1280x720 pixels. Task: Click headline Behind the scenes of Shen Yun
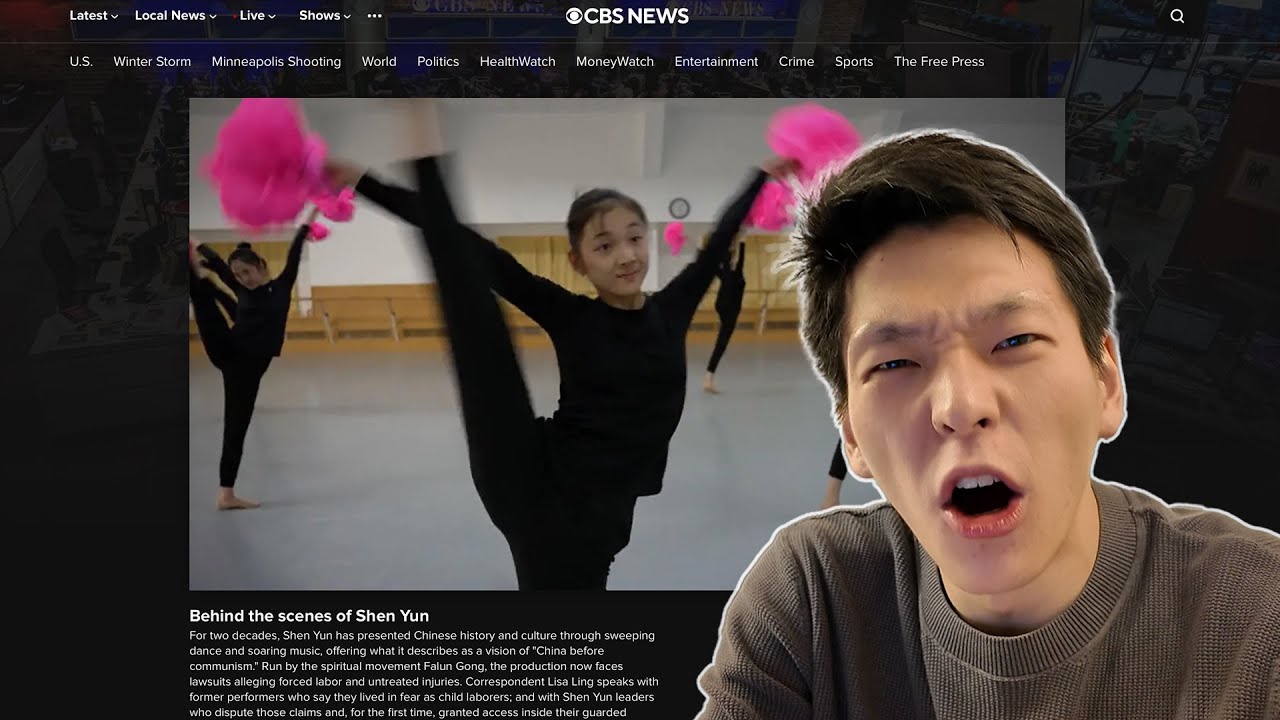coord(309,616)
